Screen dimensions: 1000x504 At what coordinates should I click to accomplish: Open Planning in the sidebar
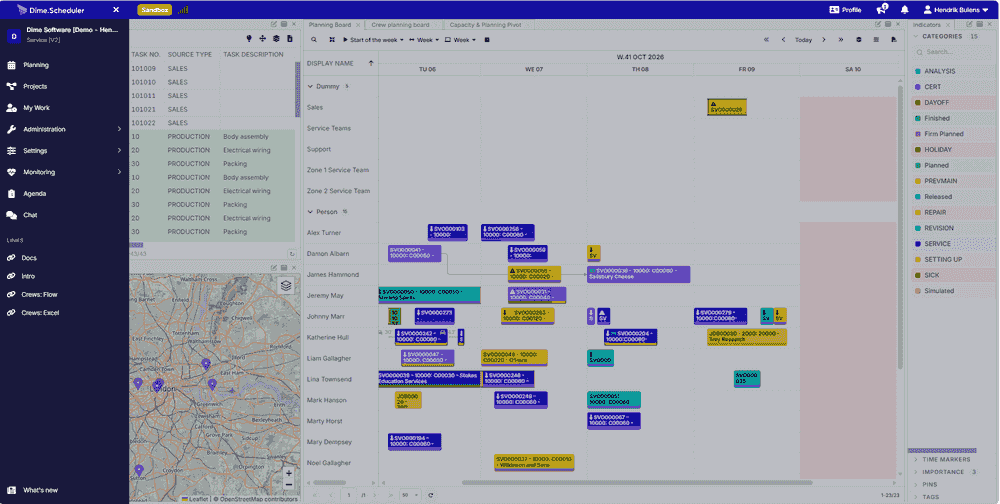(36, 65)
